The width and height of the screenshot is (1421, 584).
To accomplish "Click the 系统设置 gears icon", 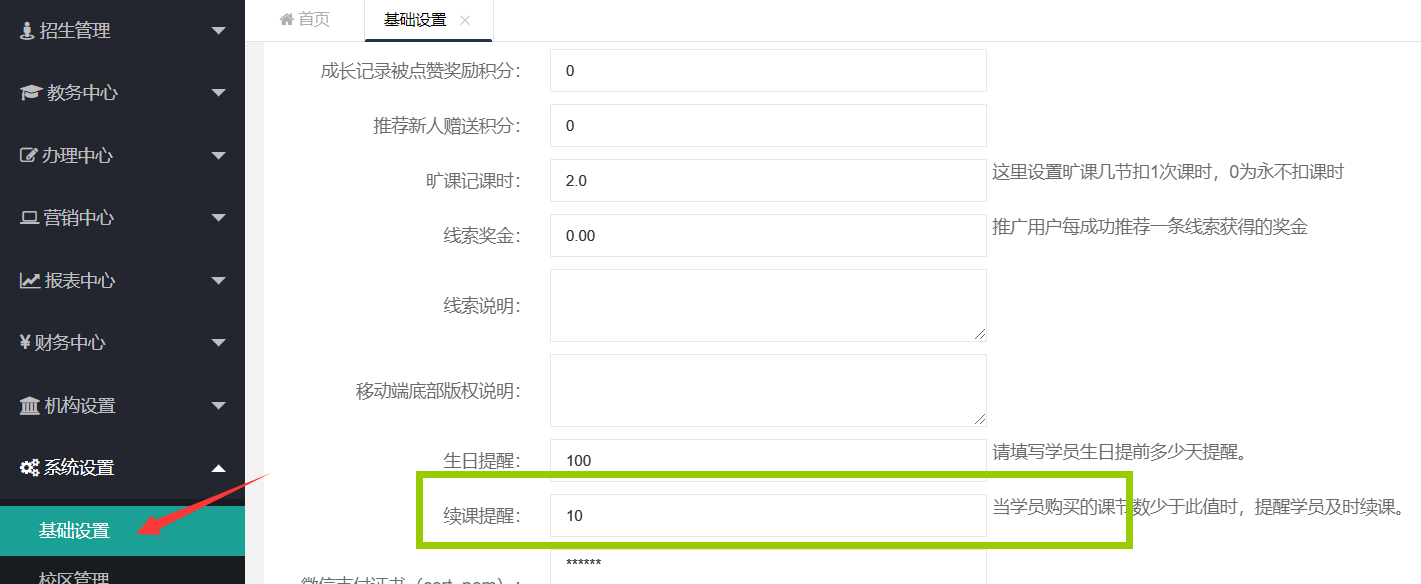I will coord(30,468).
